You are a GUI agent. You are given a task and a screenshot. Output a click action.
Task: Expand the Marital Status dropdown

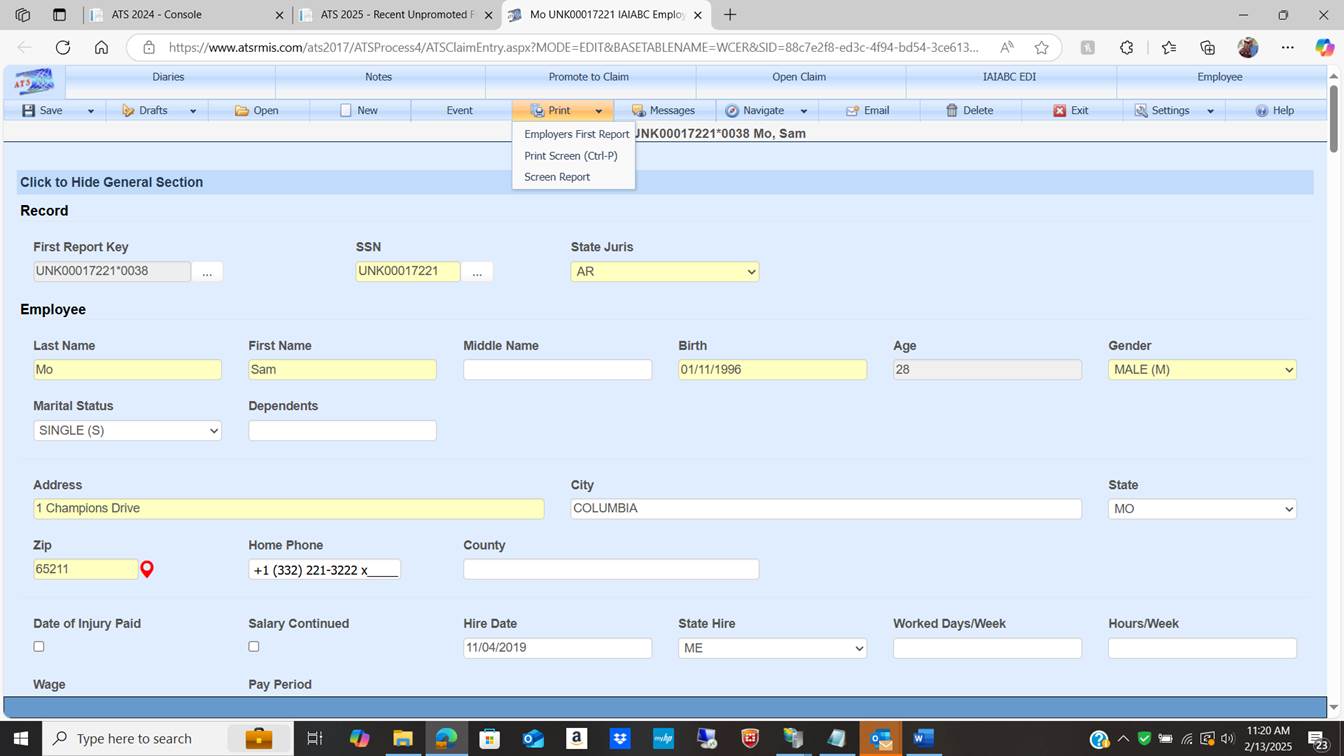coord(127,431)
